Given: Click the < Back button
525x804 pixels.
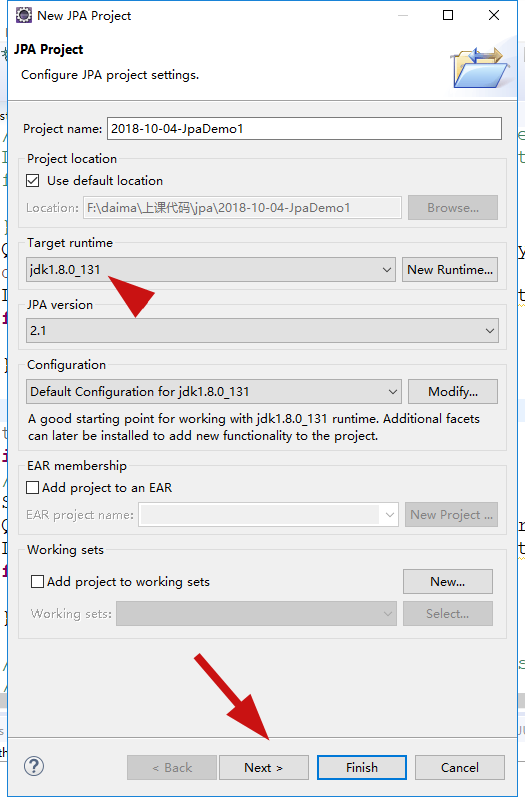Looking at the screenshot, I should (172, 768).
